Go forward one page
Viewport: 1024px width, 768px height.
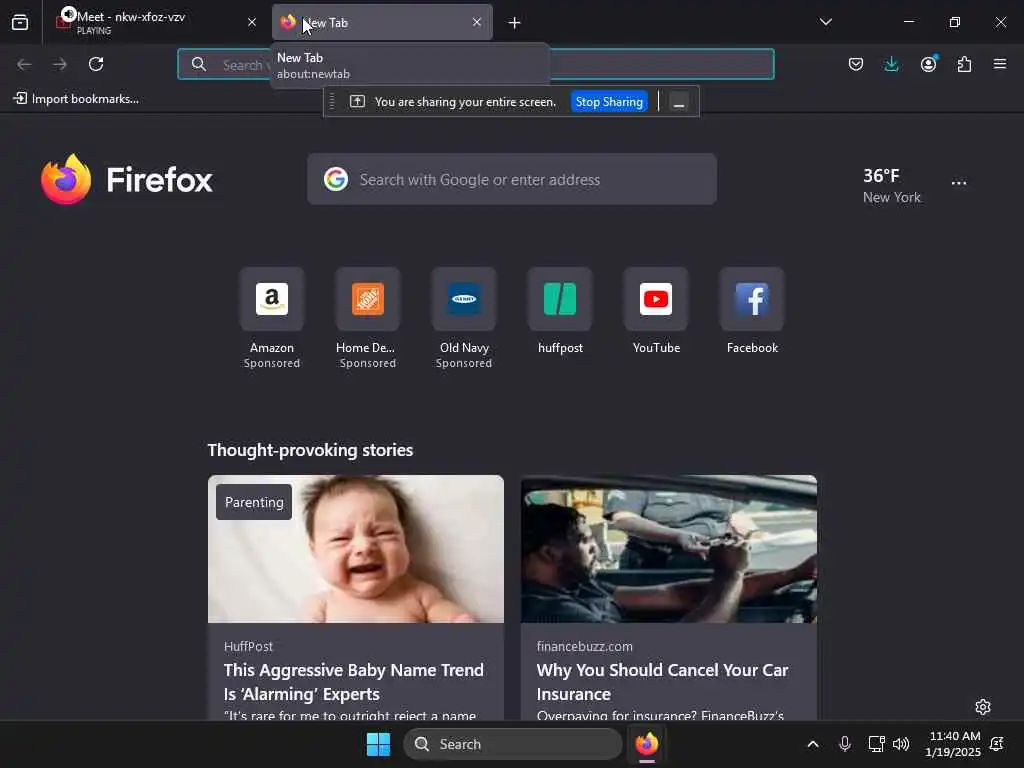tap(60, 64)
